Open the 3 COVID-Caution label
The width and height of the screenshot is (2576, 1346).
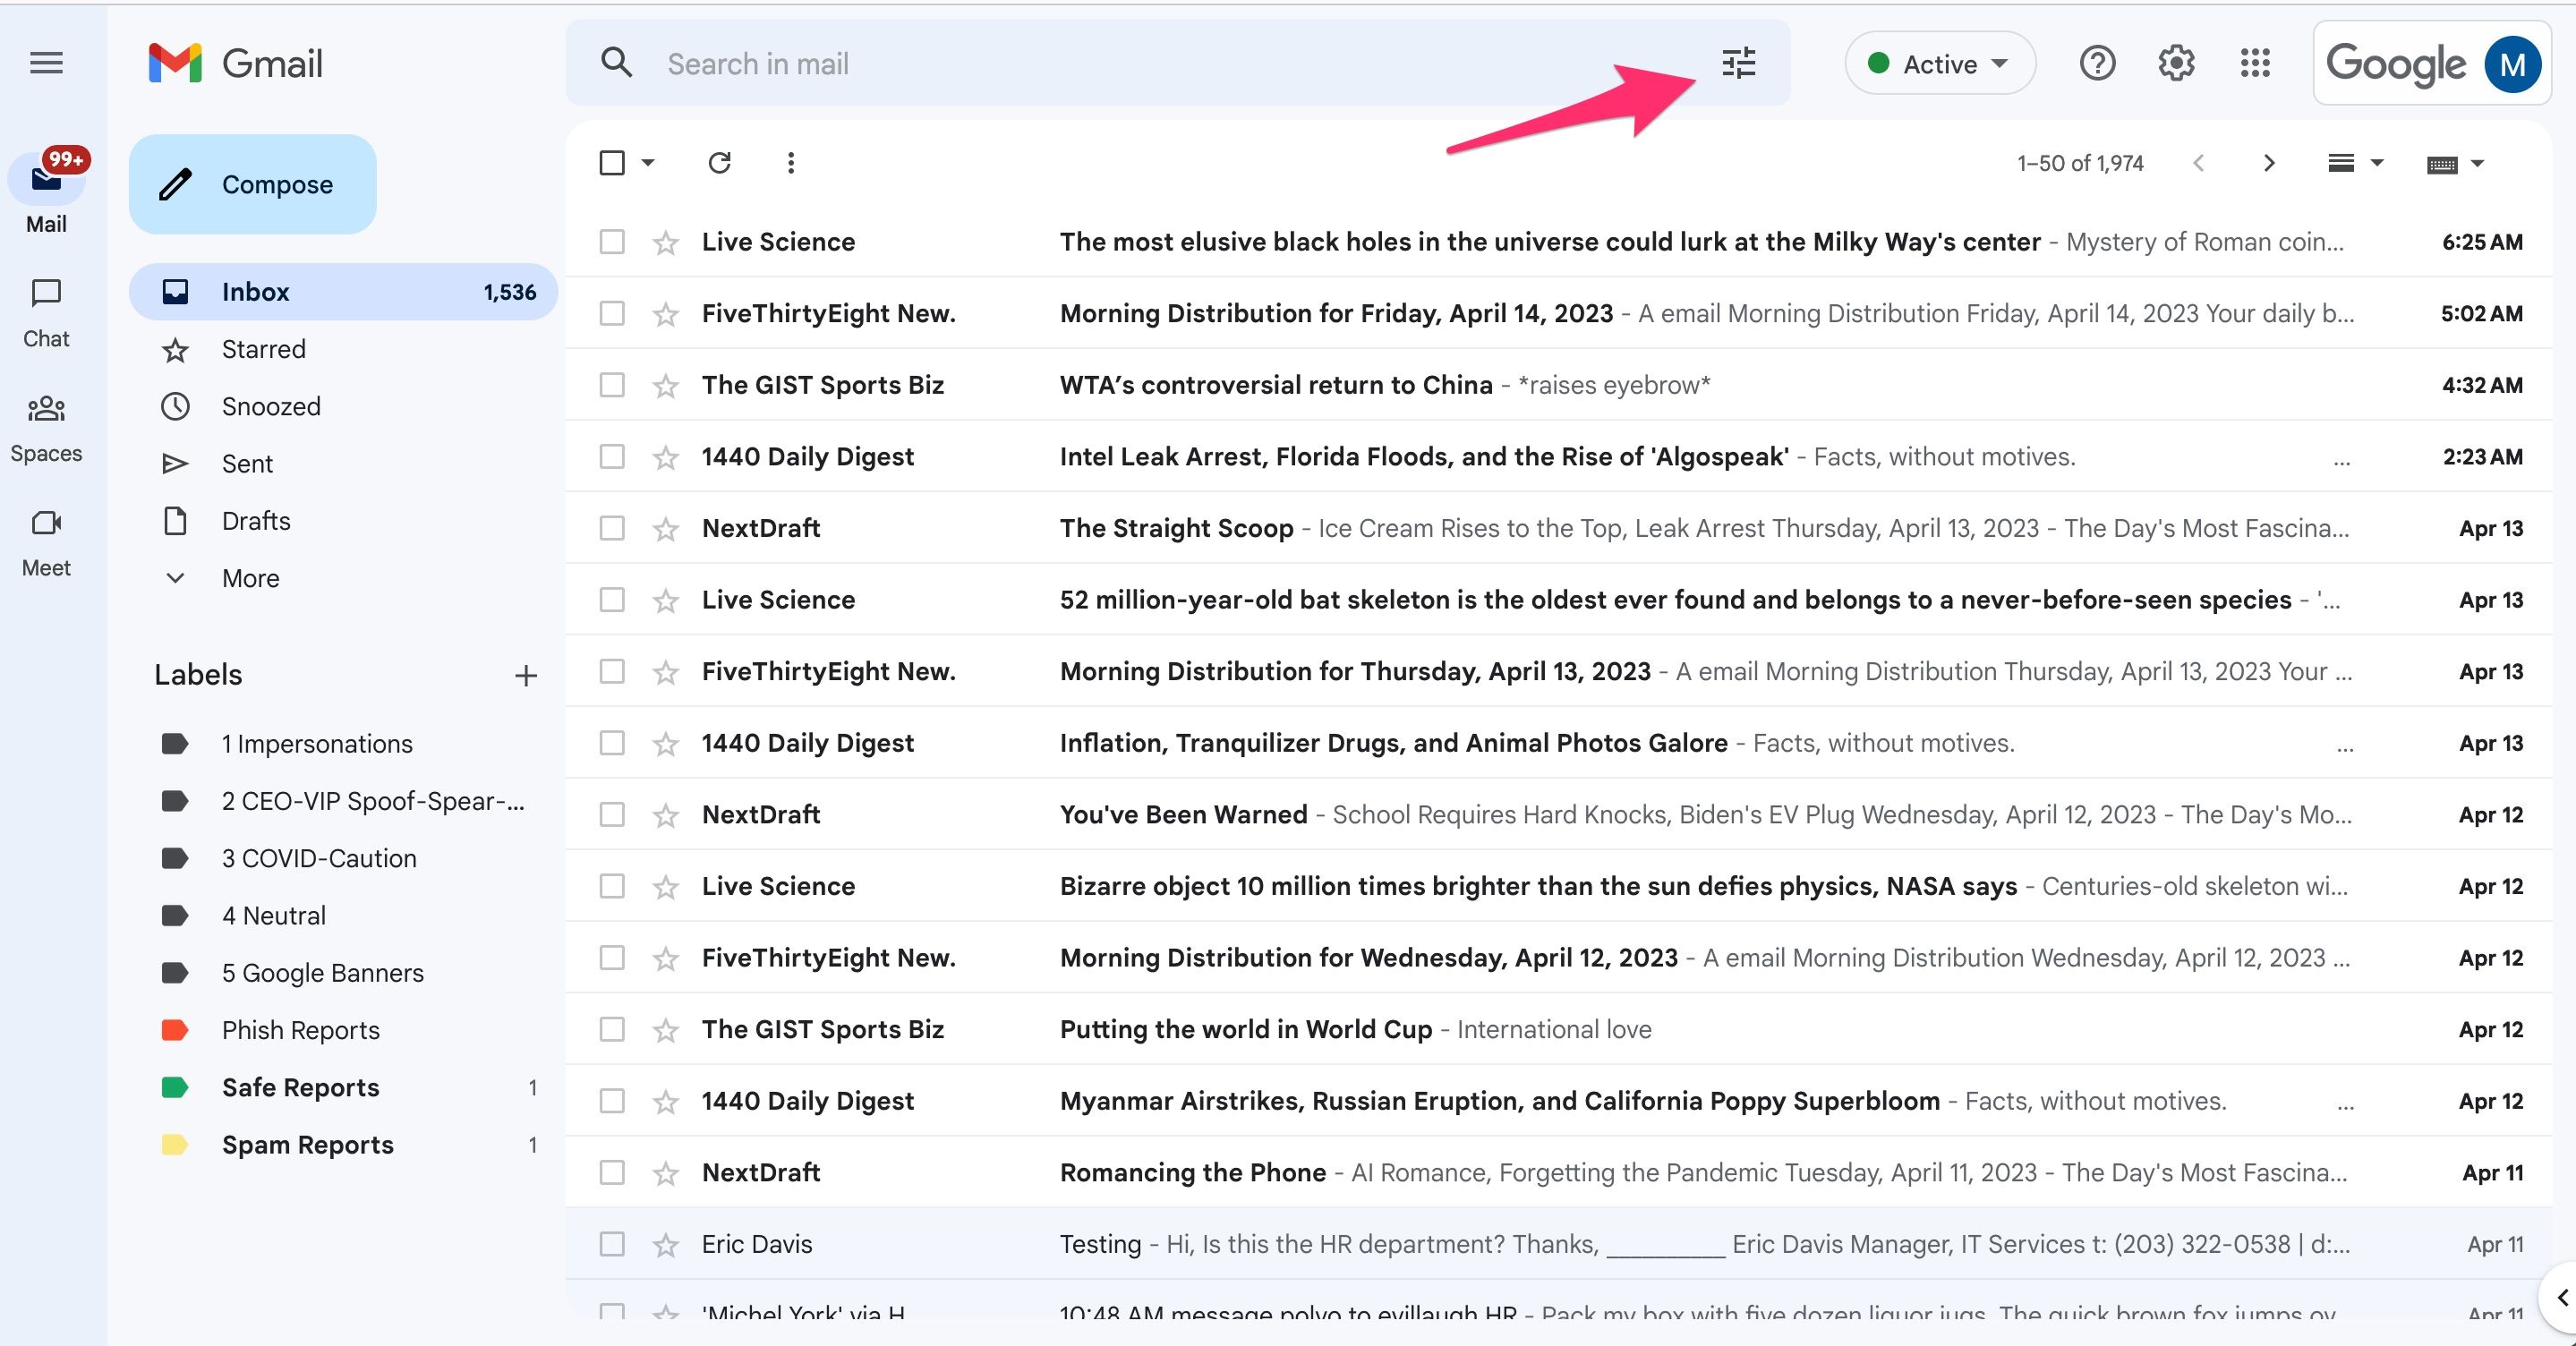(343, 858)
